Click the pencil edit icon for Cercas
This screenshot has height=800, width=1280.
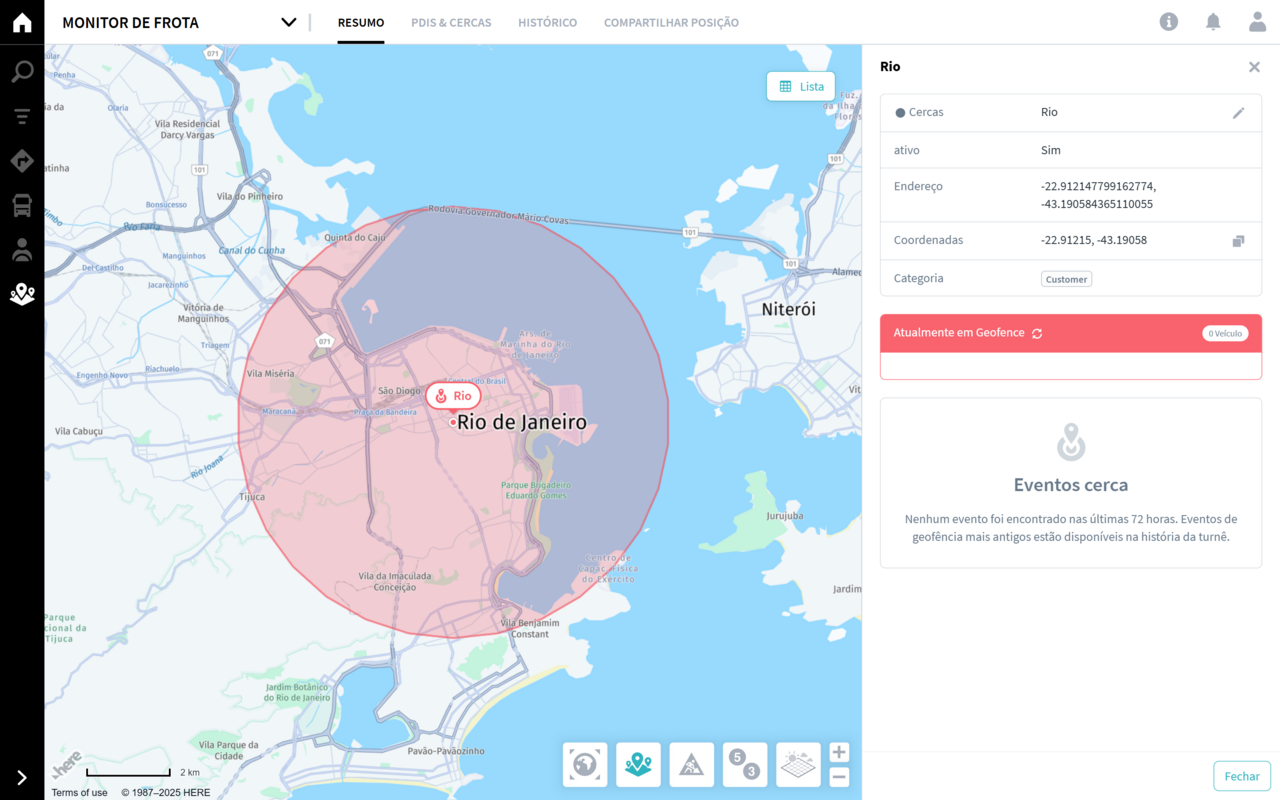point(1238,113)
